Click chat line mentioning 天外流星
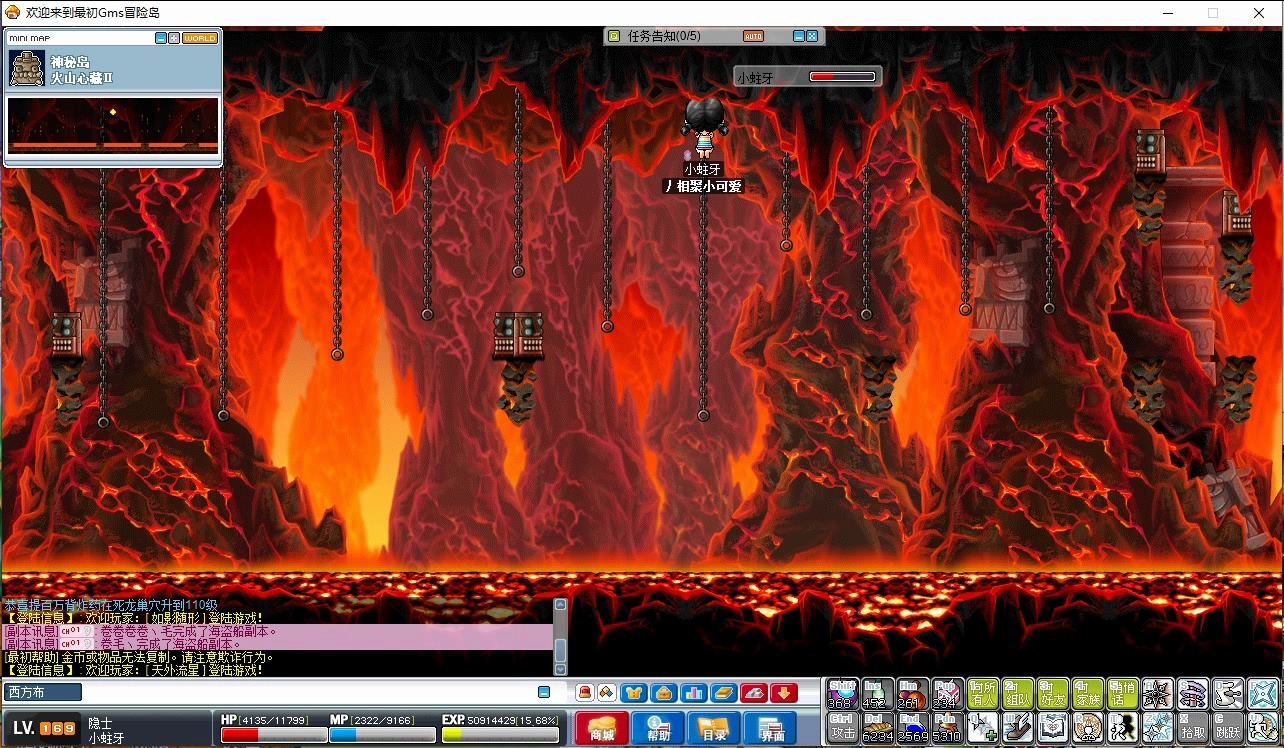 click(x=135, y=670)
